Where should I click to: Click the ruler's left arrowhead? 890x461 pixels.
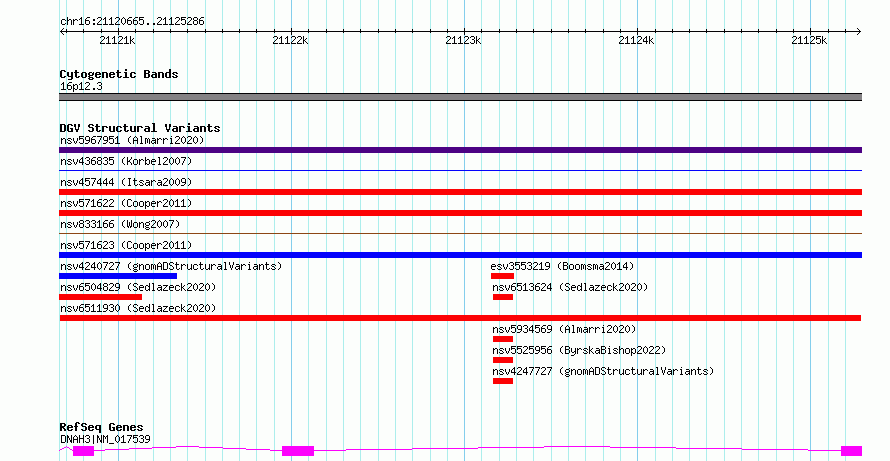tap(62, 32)
